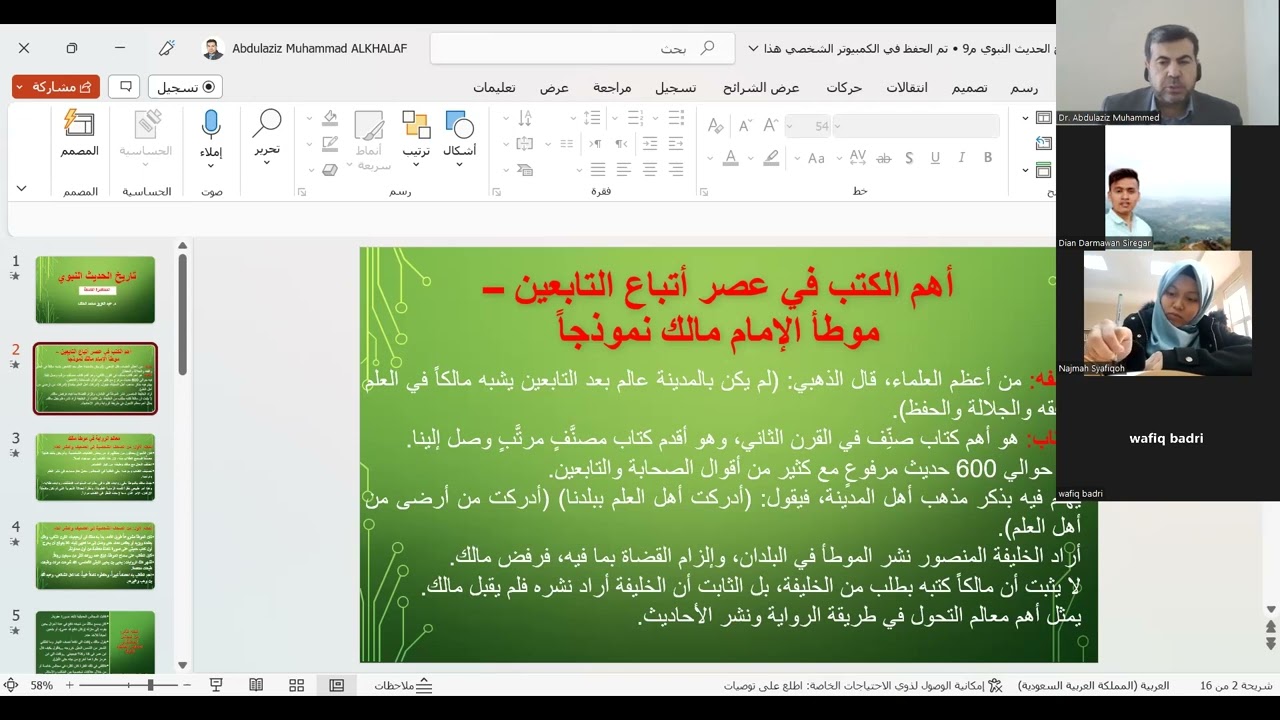Screen dimensions: 1280x720
Task: Open the Transitions (انتقالات) tab
Action: pyautogui.click(x=907, y=88)
